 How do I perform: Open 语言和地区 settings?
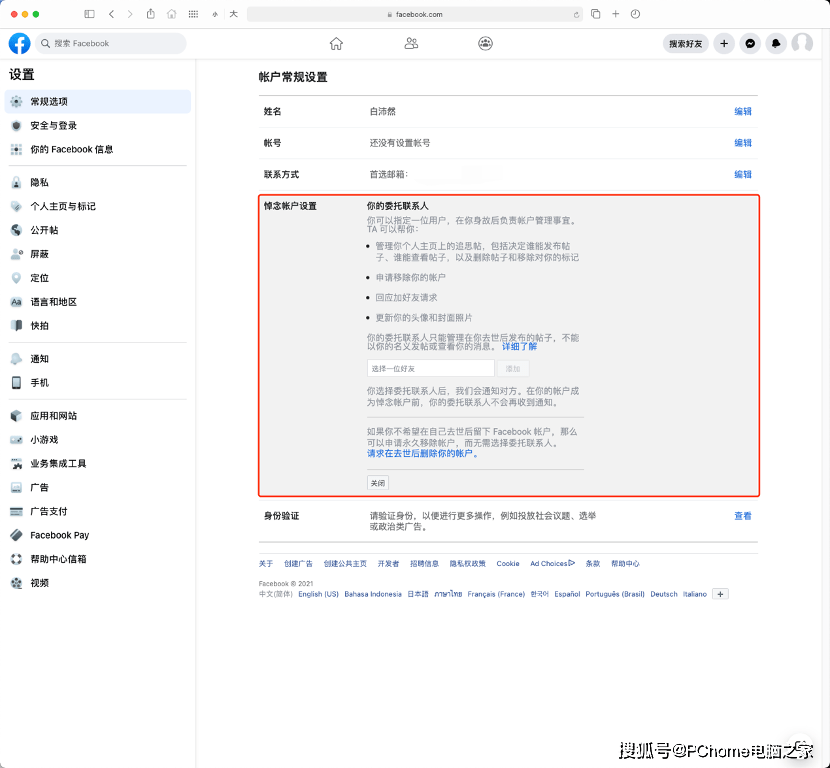pos(97,302)
